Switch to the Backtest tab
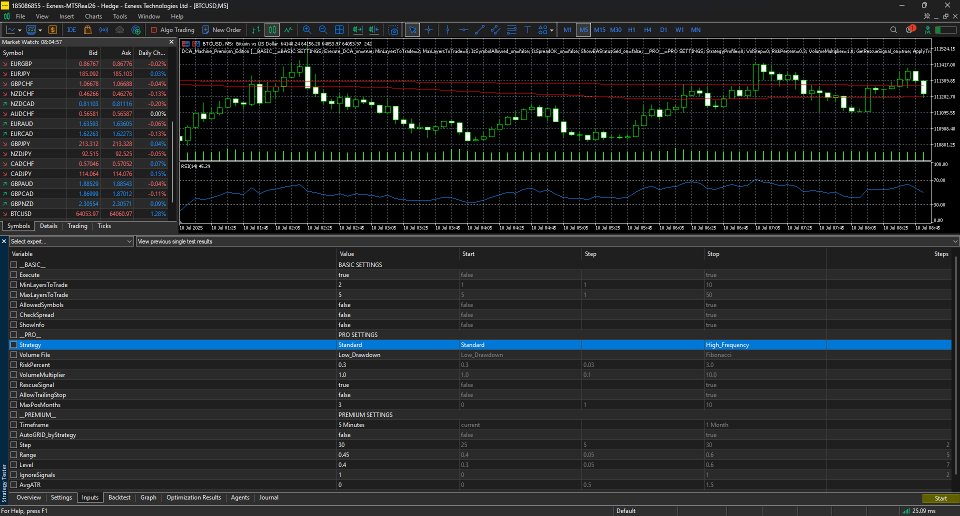 119,498
